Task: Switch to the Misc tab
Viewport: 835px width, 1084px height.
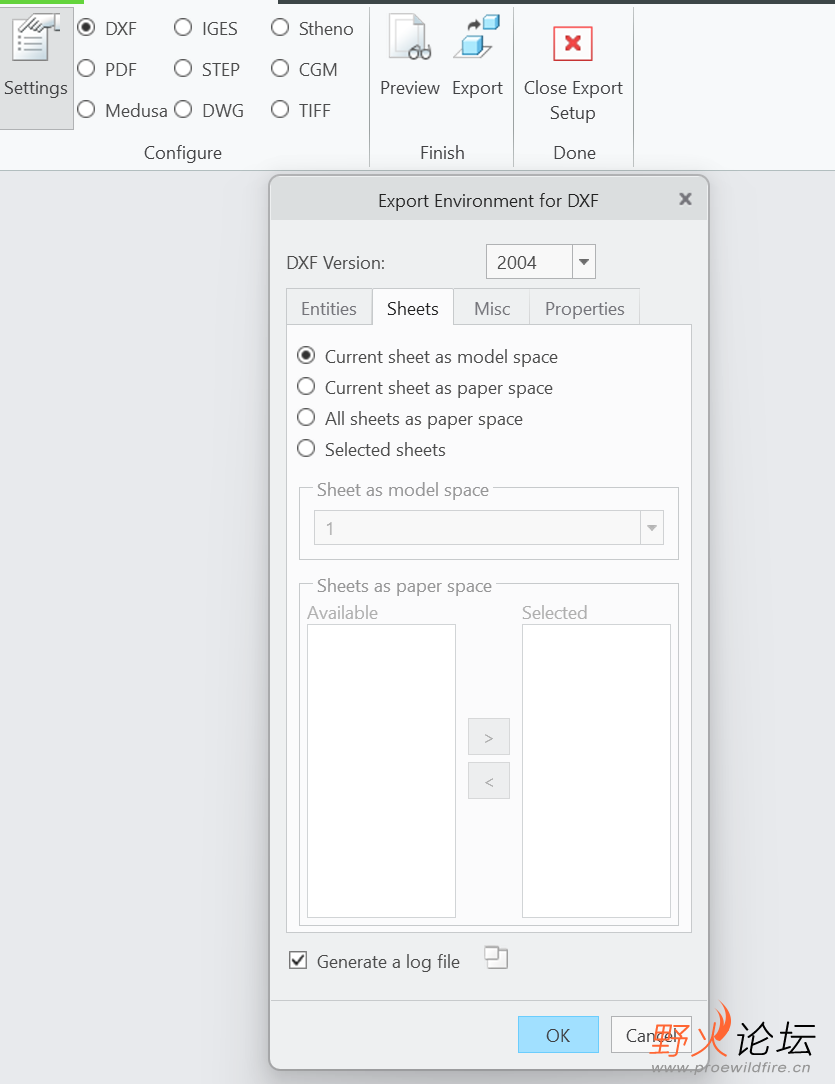Action: point(492,309)
